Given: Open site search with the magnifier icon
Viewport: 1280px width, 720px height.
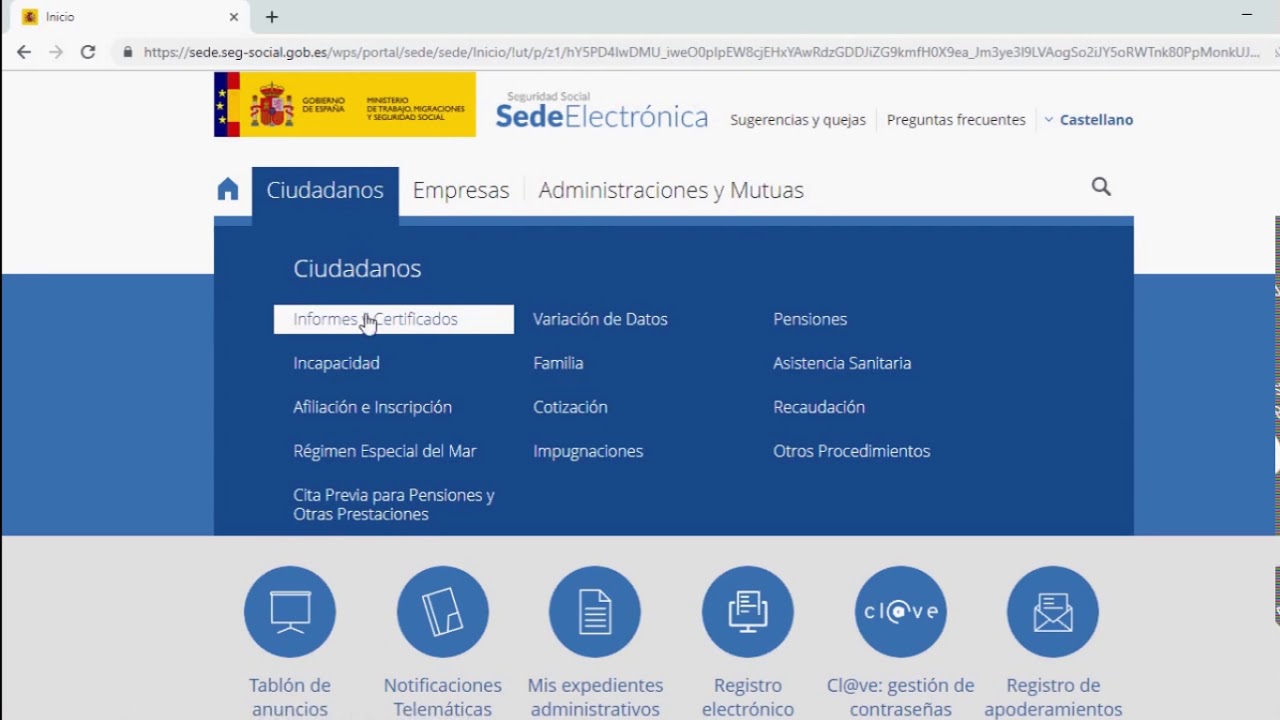Looking at the screenshot, I should point(1101,187).
